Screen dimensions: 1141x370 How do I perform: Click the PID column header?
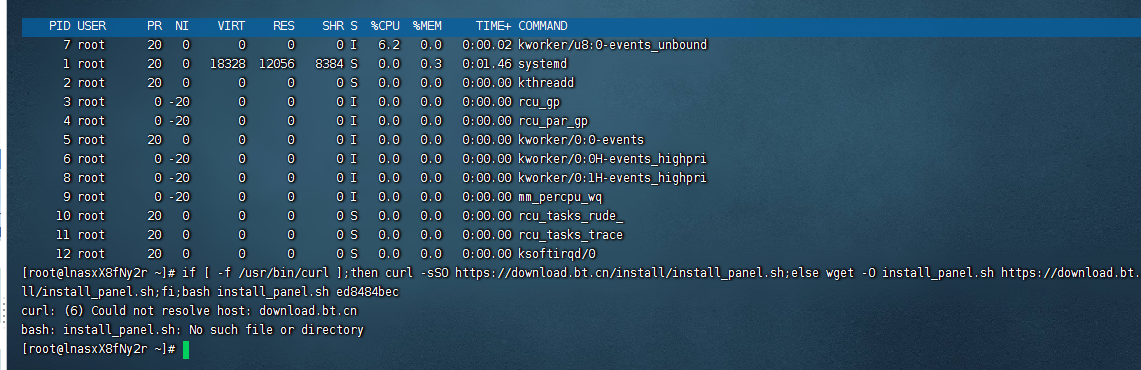click(60, 26)
